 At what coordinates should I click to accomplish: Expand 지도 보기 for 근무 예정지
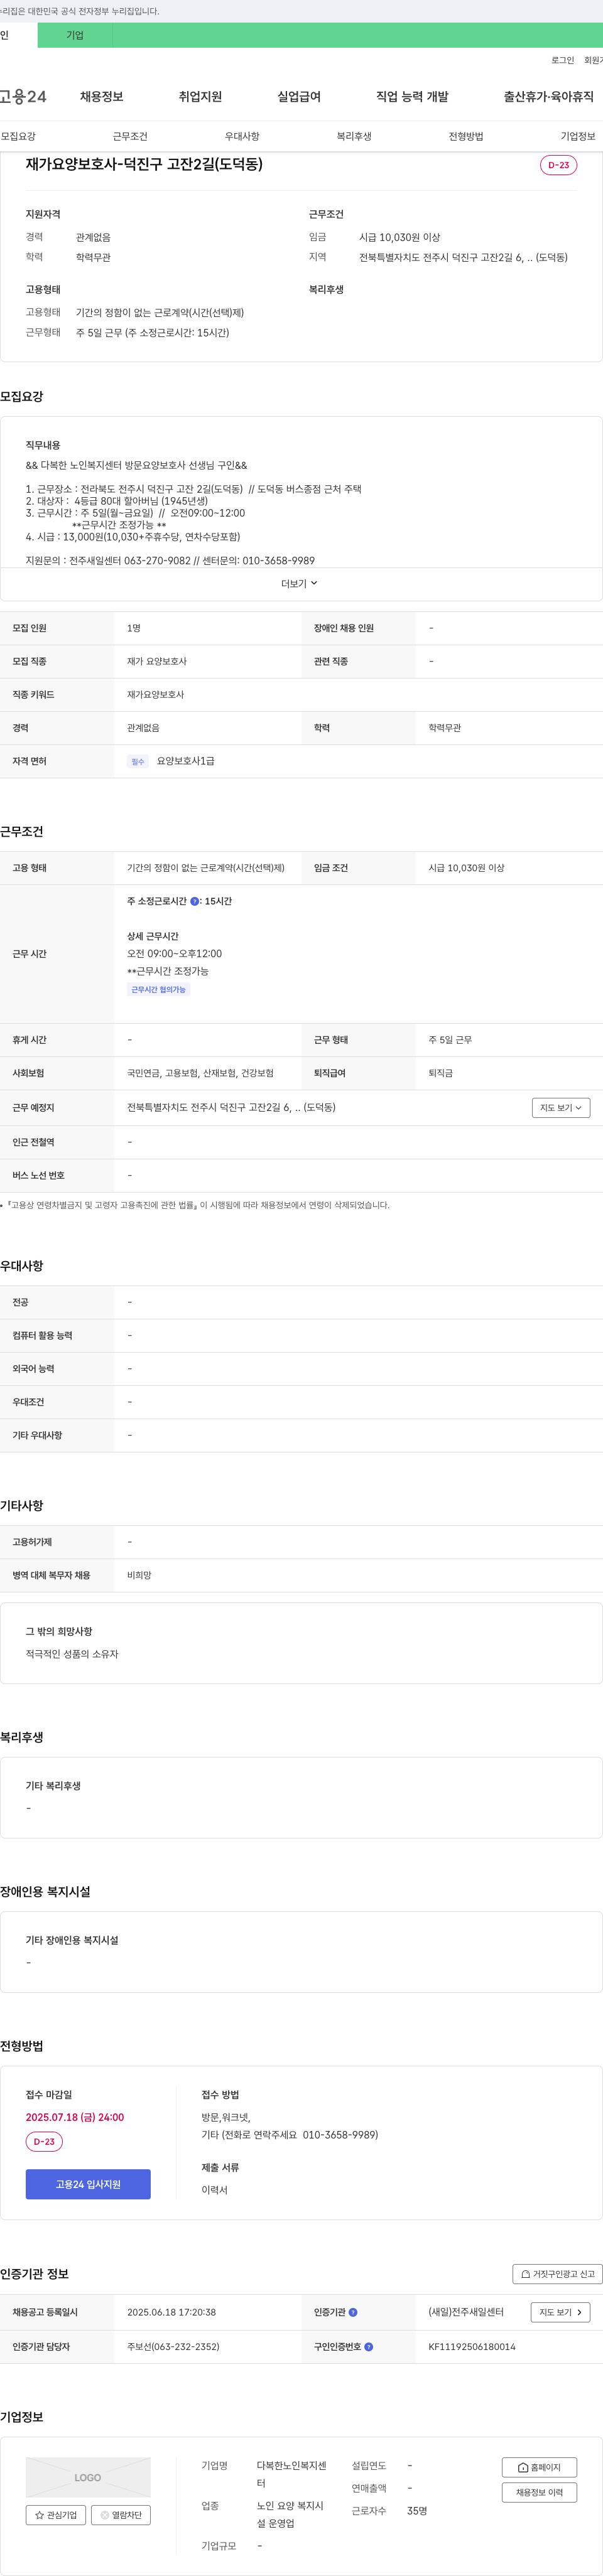[561, 1107]
